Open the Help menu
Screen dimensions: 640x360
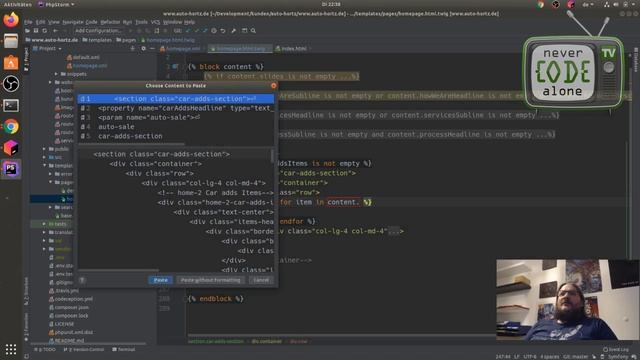tap(189, 22)
